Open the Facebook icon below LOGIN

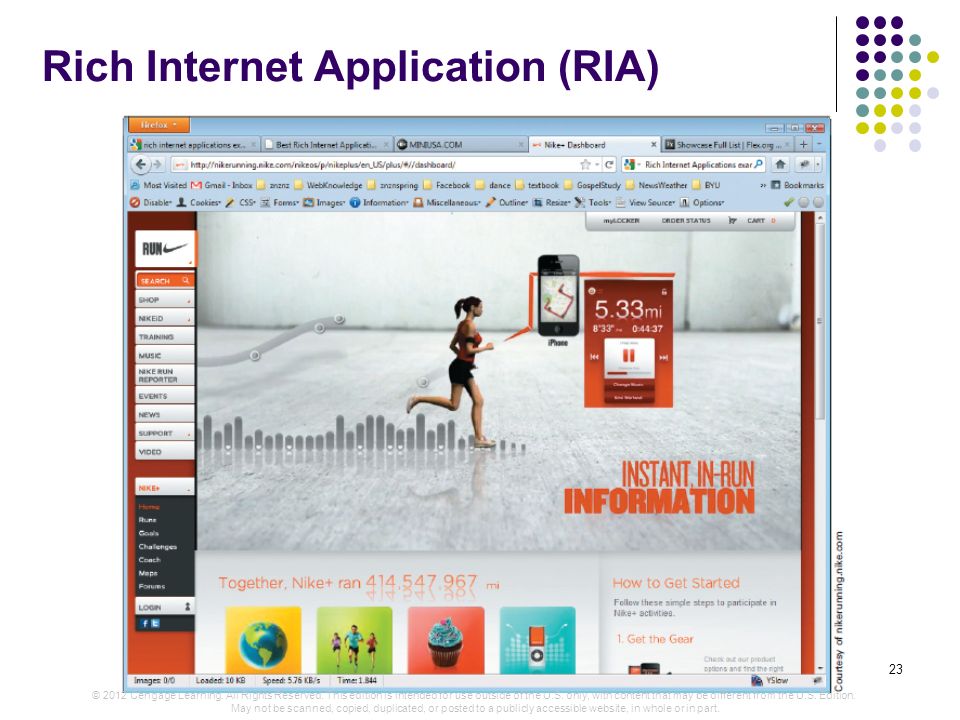pyautogui.click(x=145, y=623)
